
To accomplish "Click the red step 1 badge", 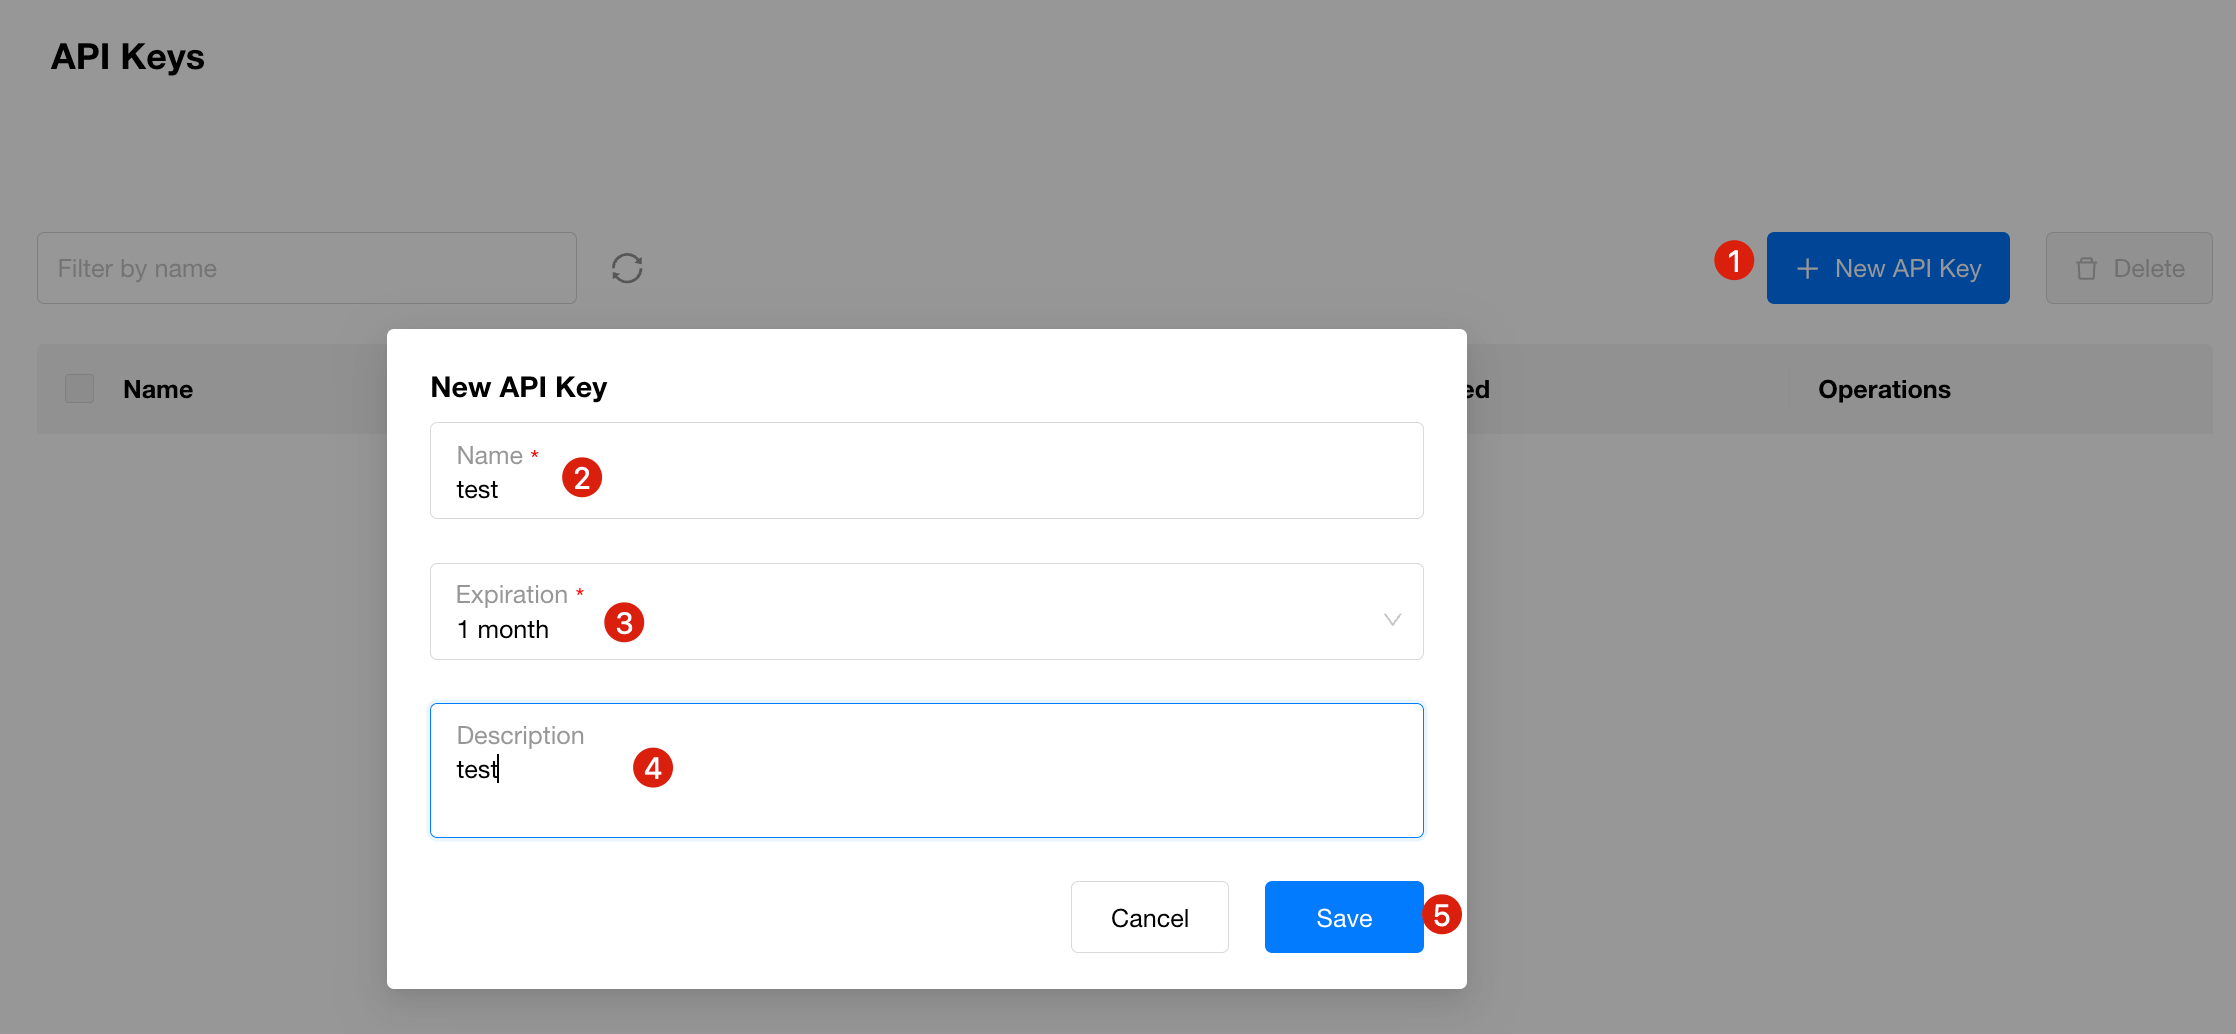I will point(1734,261).
